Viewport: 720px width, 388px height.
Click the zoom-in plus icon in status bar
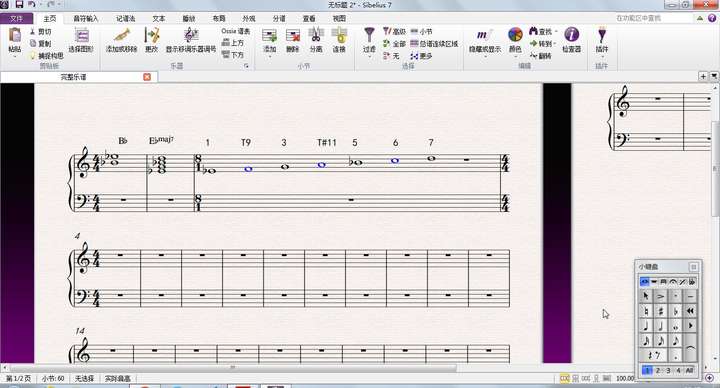(x=709, y=378)
